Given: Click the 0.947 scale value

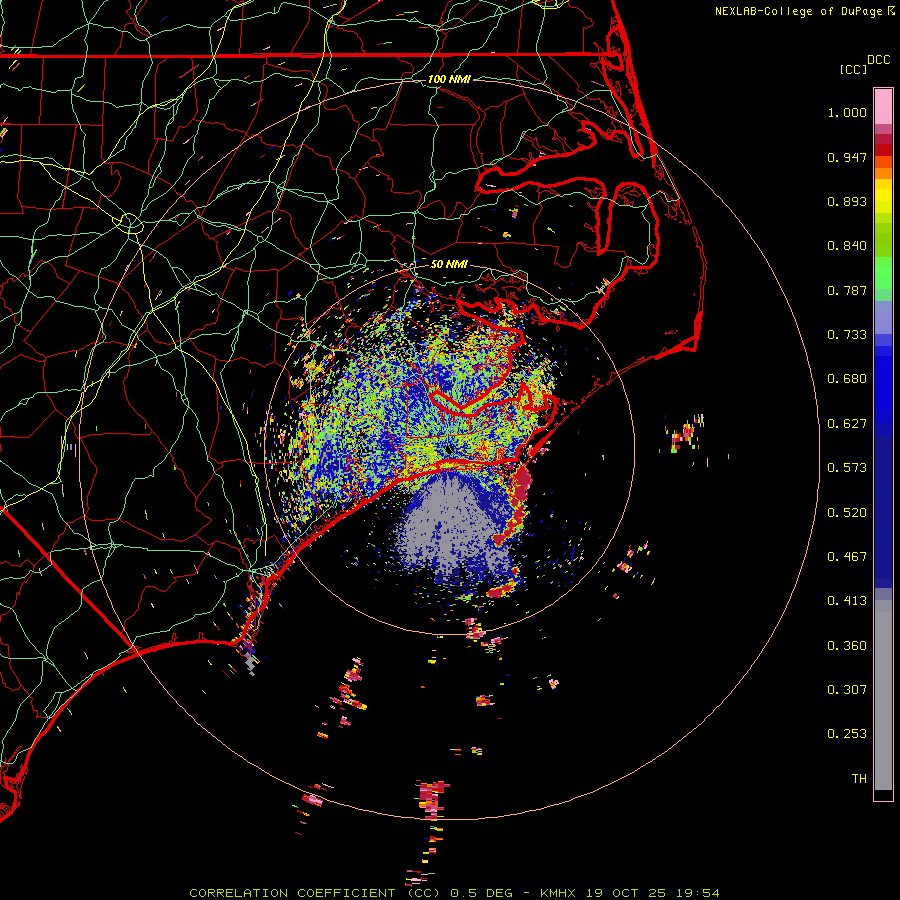Looking at the screenshot, I should [847, 157].
